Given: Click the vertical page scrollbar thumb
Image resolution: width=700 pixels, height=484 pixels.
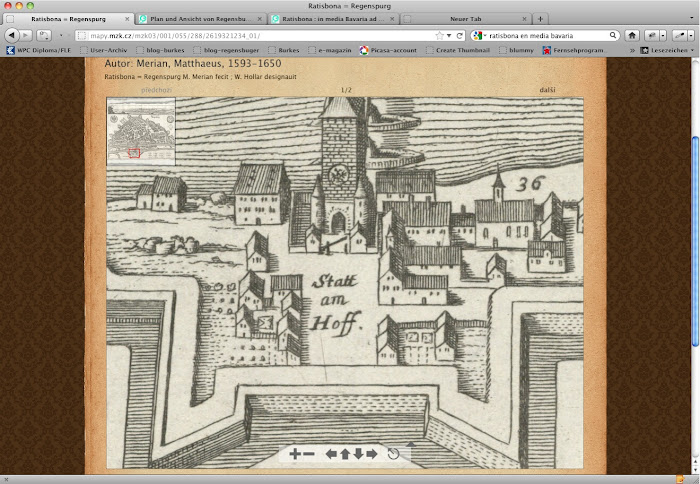Looking at the screenshot, I should tap(695, 241).
